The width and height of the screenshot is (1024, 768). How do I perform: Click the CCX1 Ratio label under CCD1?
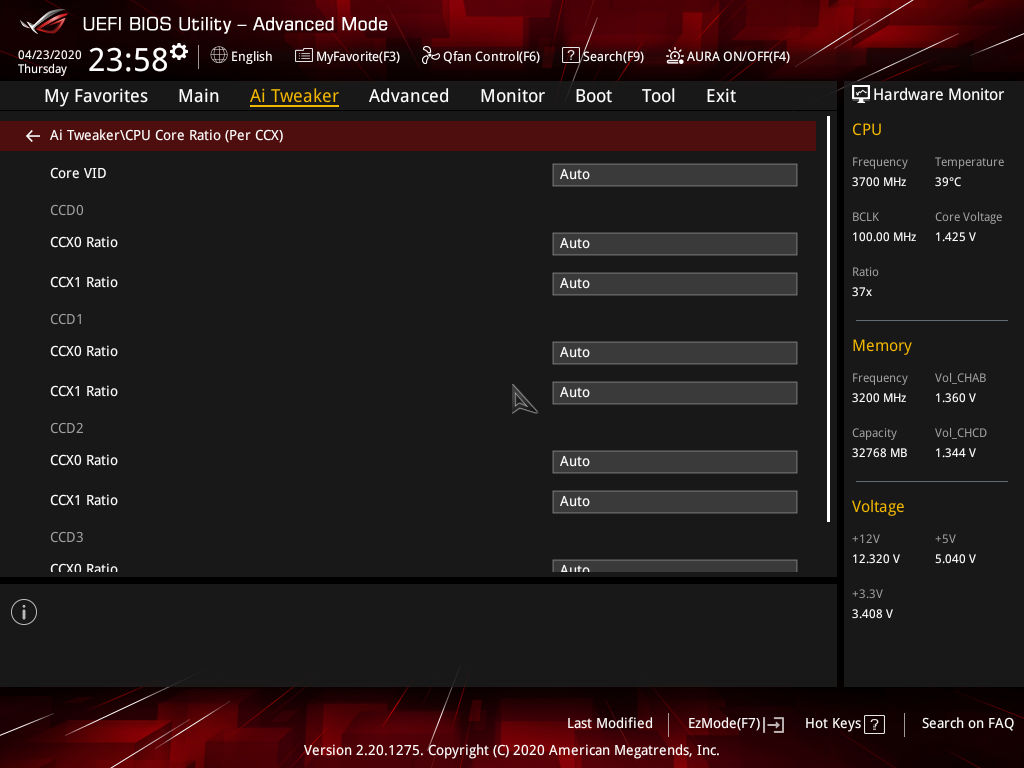(x=84, y=391)
